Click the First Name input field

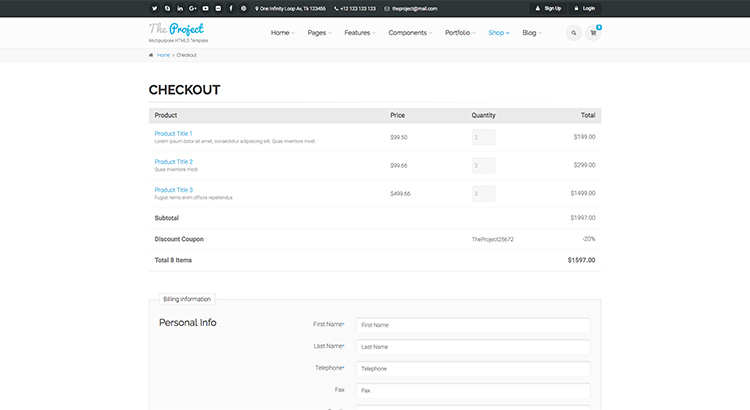[x=472, y=325]
